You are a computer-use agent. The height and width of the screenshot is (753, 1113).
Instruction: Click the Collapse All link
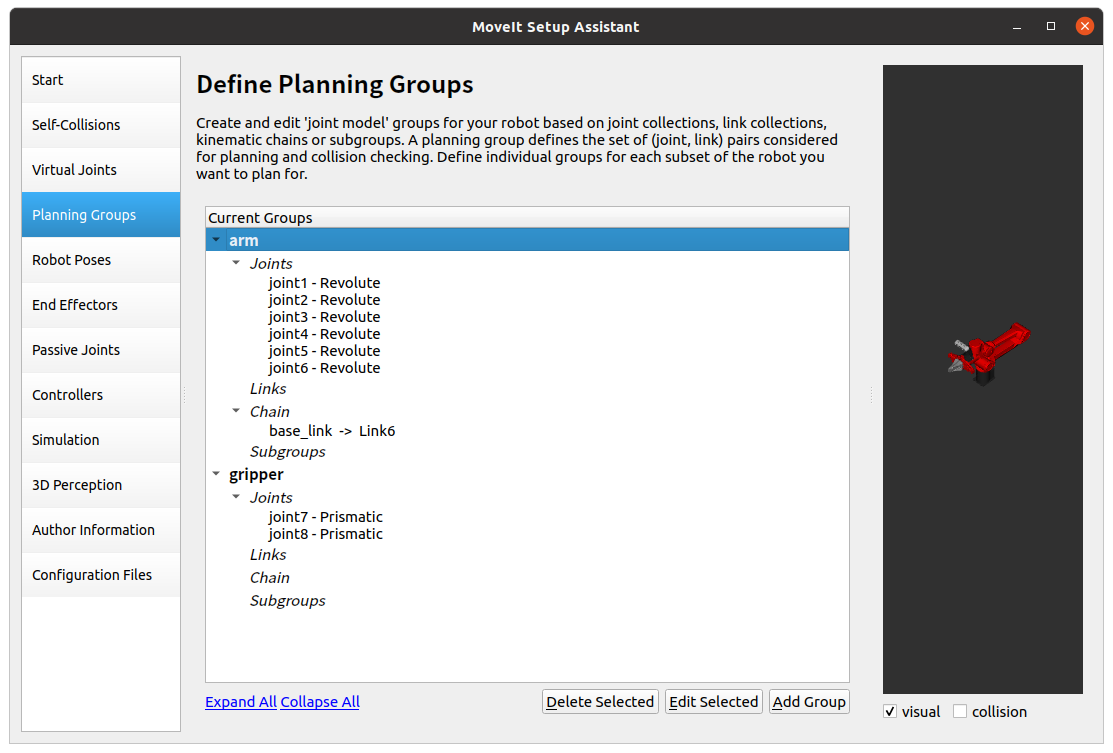(320, 702)
